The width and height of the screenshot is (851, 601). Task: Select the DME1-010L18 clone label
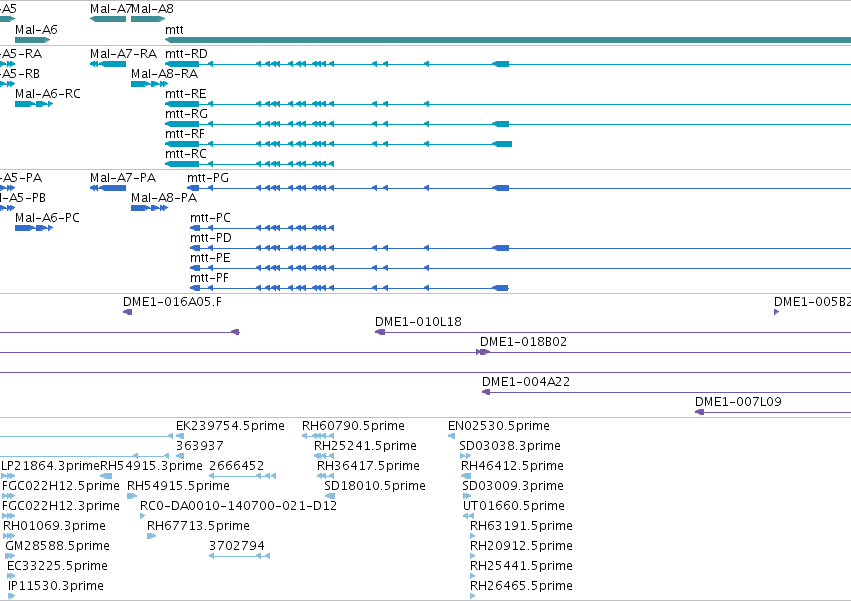point(418,322)
